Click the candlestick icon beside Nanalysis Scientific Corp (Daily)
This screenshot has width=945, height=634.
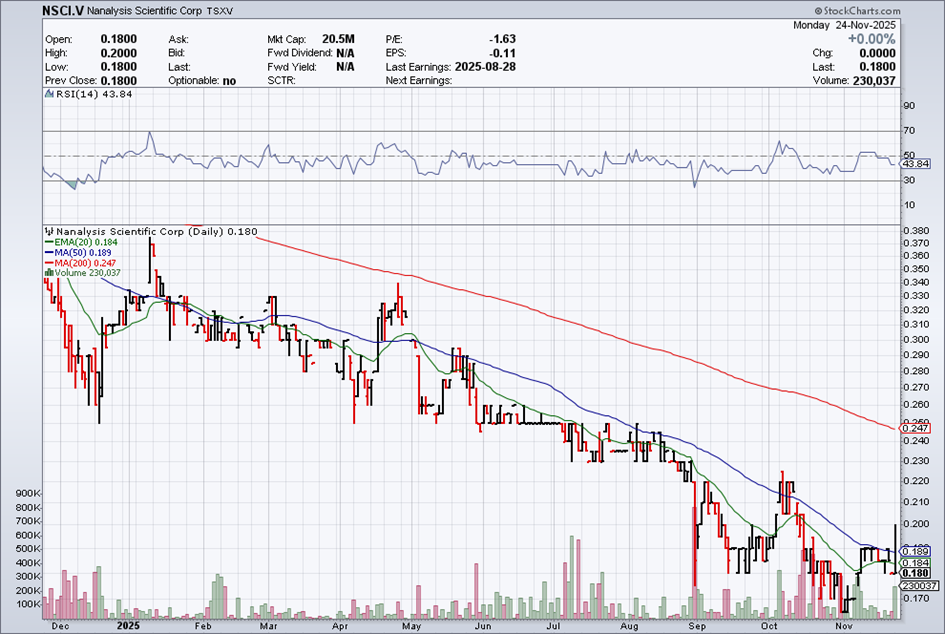[x=49, y=231]
